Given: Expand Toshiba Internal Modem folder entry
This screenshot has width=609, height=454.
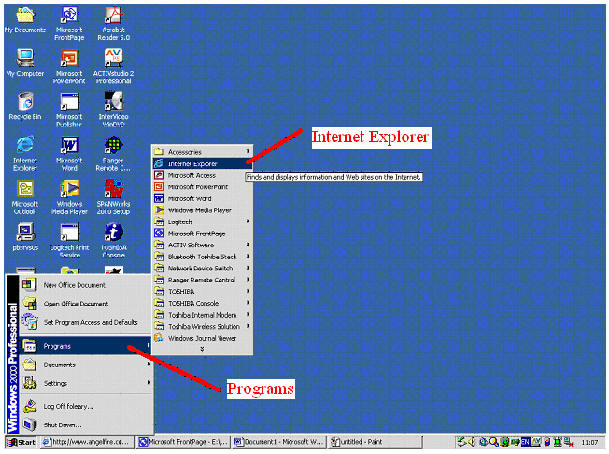Looking at the screenshot, I should click(202, 315).
